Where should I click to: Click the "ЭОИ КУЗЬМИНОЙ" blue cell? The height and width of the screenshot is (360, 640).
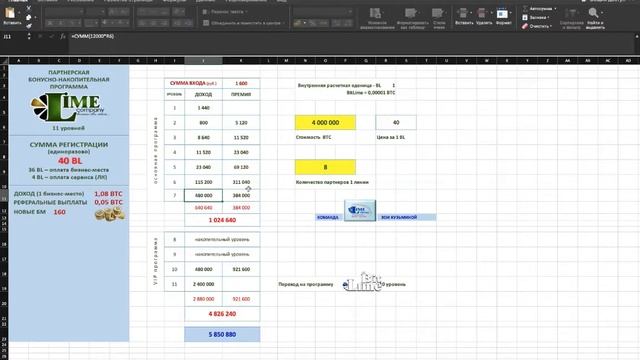pos(406,217)
